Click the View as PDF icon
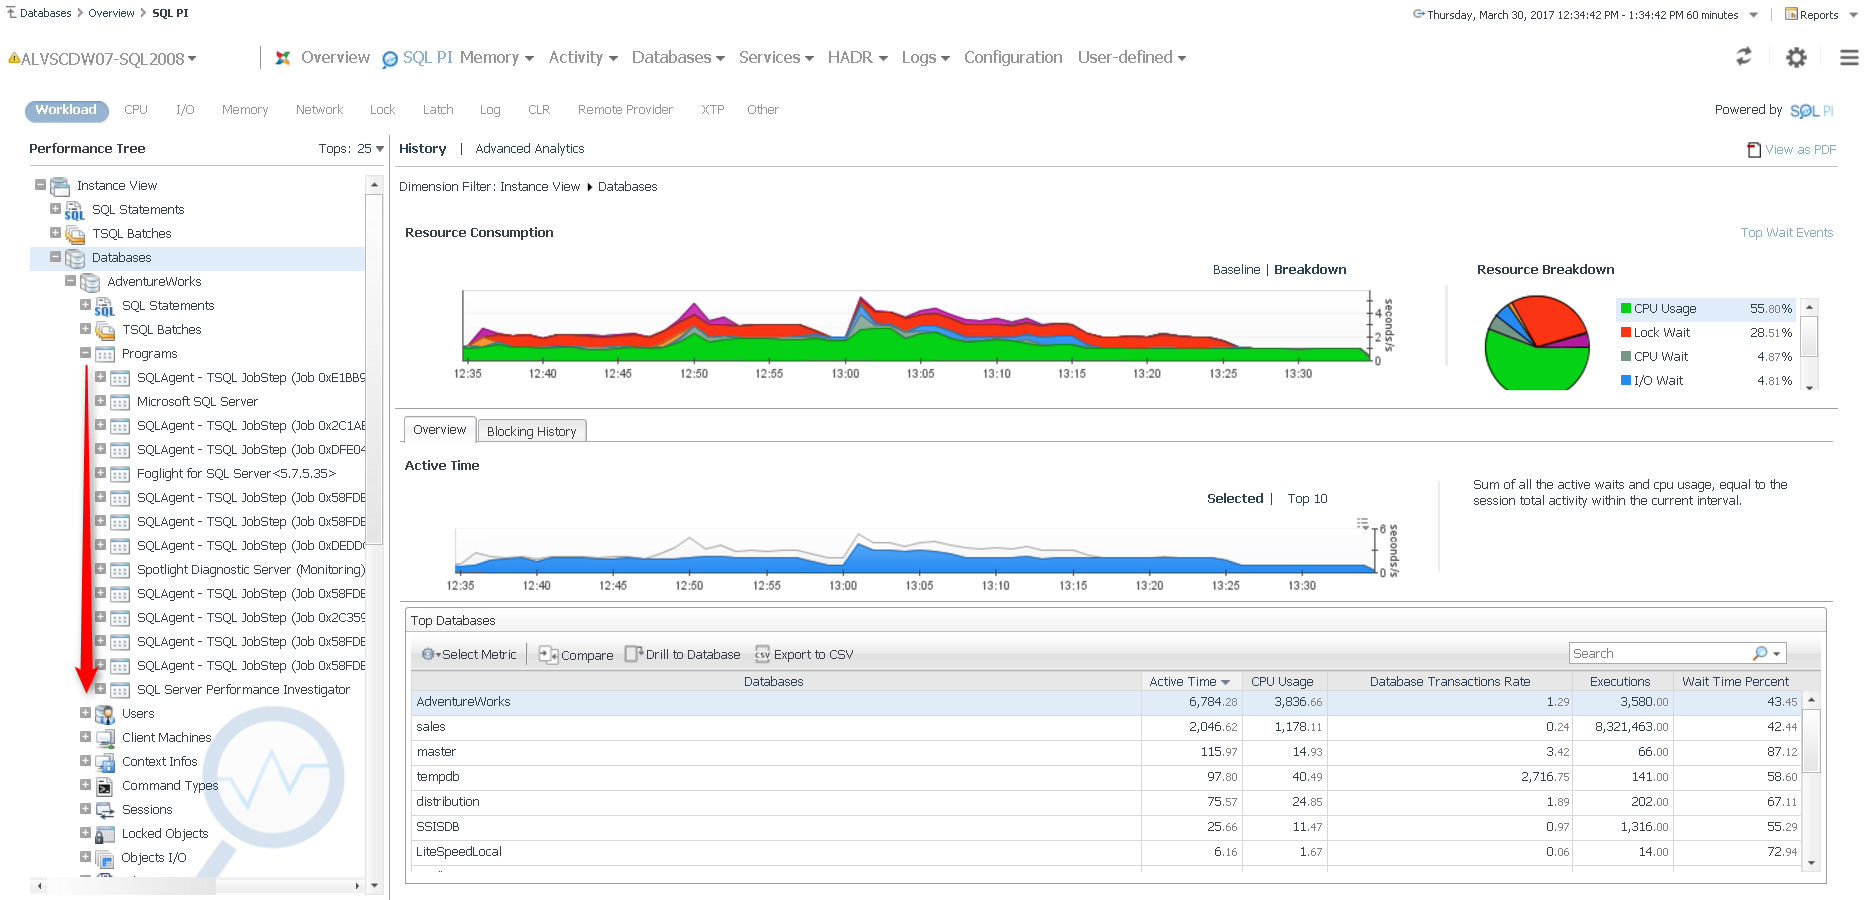 pyautogui.click(x=1754, y=150)
